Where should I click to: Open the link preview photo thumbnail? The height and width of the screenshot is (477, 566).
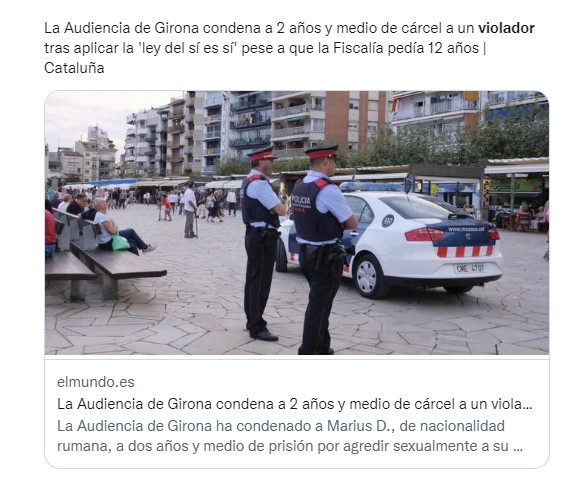[x=297, y=223]
